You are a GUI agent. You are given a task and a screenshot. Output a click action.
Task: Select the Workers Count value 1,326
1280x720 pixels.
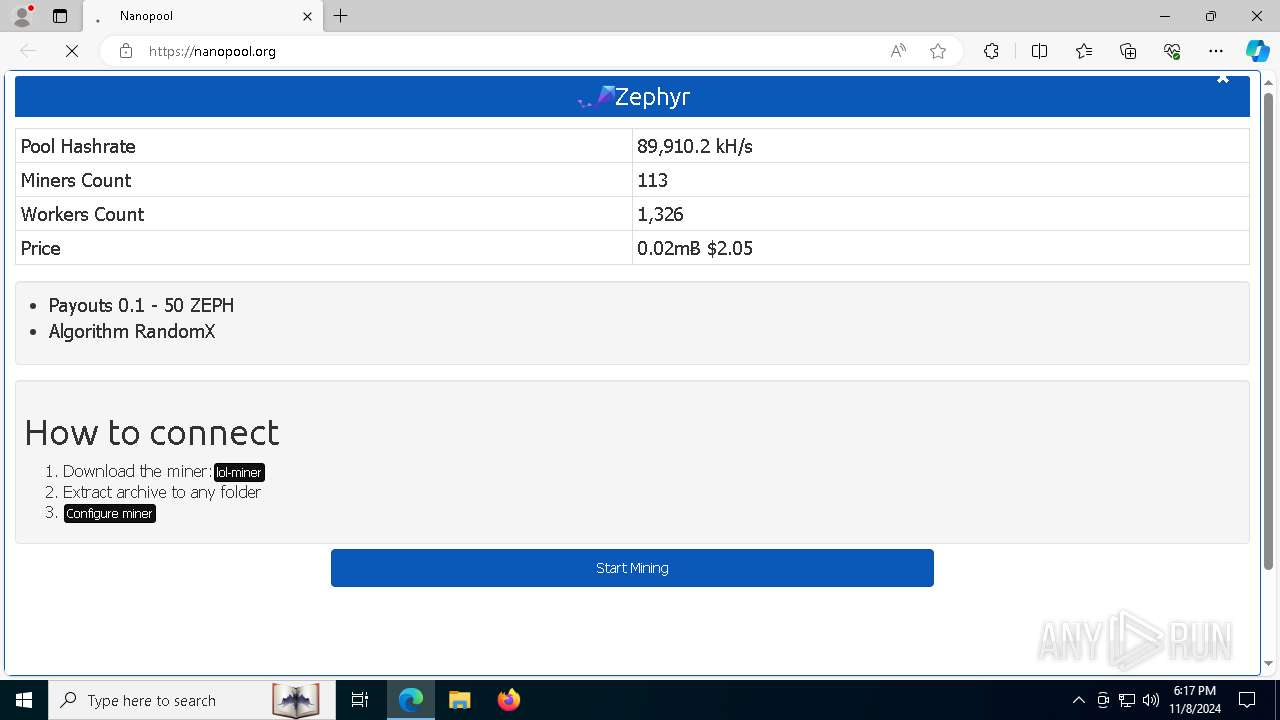coord(660,214)
